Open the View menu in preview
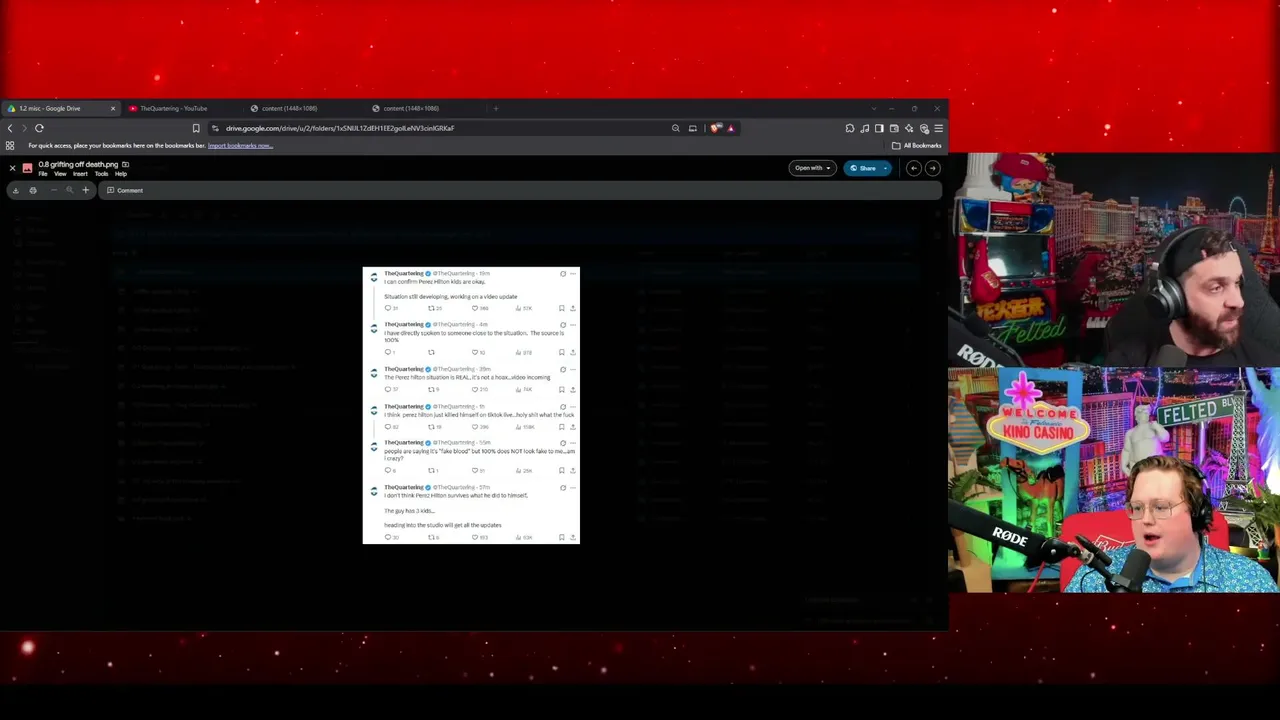The width and height of the screenshot is (1280, 720). (60, 174)
